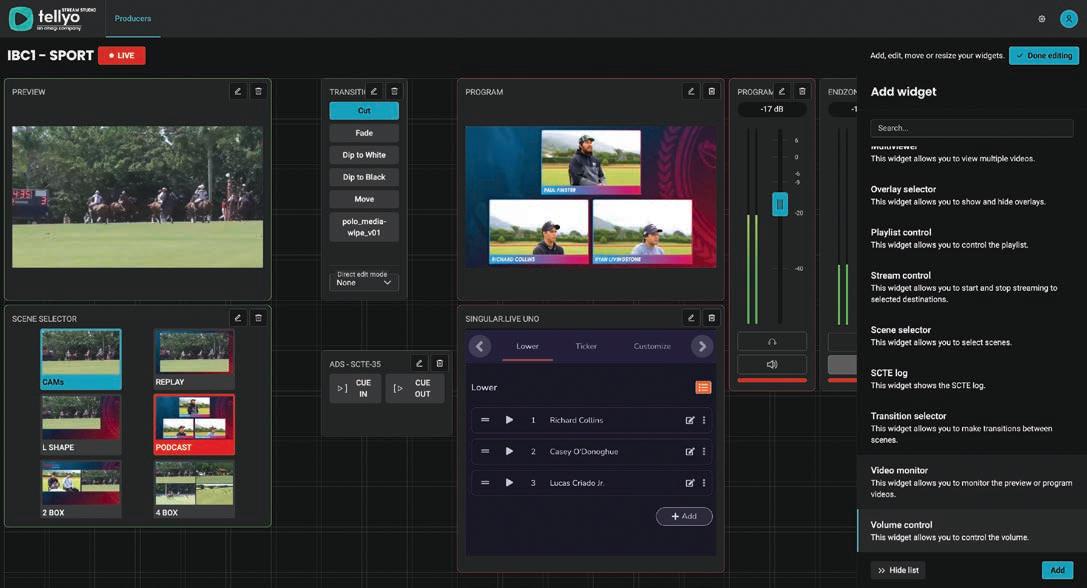Play the Casey O'Donoghue lower third

510,451
